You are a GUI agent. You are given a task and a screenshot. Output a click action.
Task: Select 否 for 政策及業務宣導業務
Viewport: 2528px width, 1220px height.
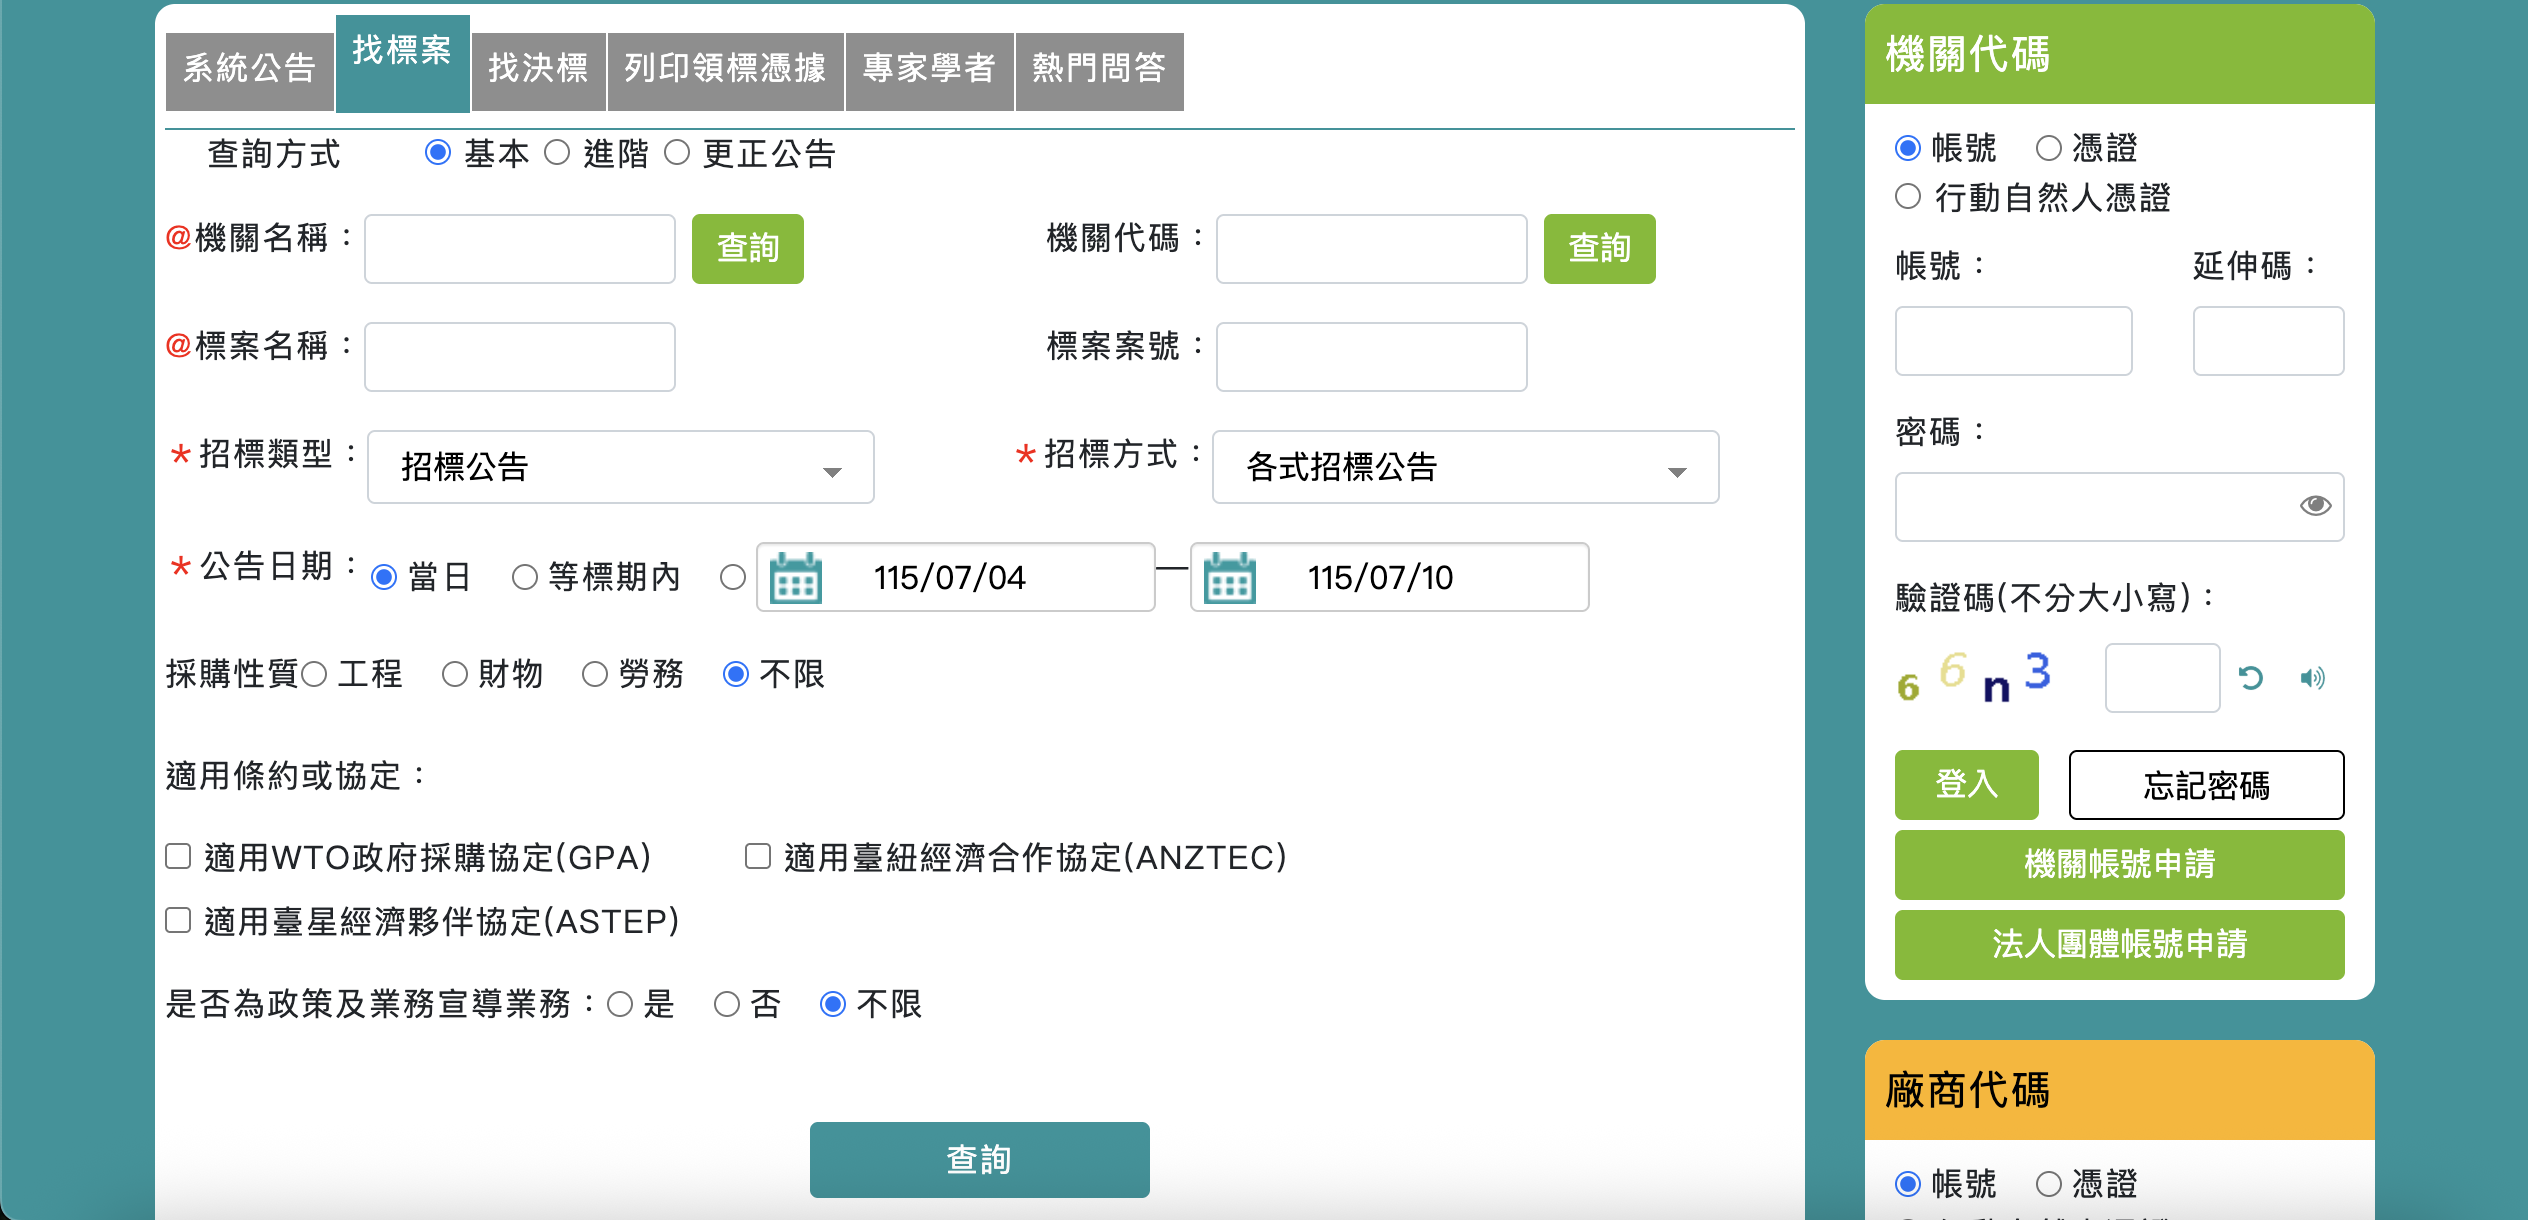[727, 1004]
